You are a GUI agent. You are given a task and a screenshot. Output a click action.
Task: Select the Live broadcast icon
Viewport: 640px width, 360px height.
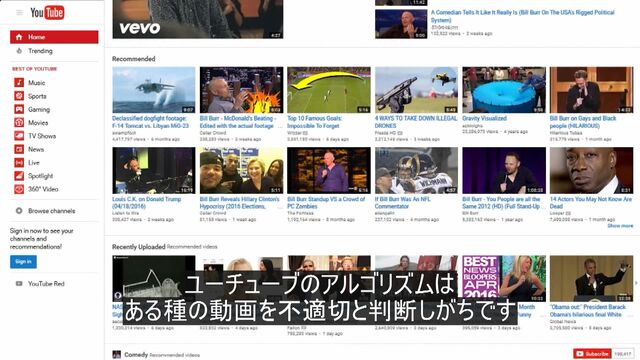19,162
